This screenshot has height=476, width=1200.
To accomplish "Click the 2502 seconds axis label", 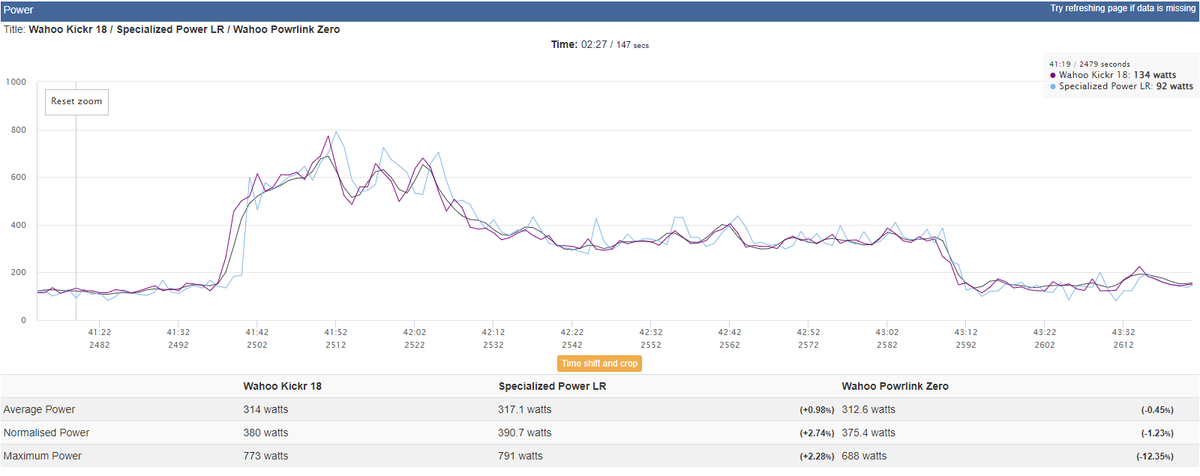I will pos(257,344).
